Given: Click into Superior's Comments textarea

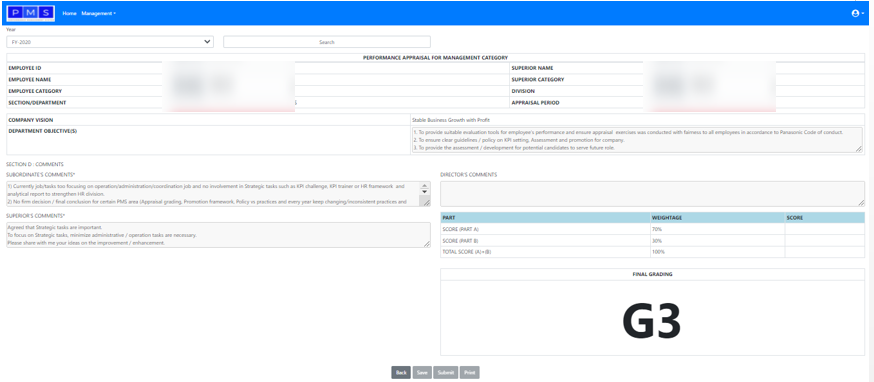Looking at the screenshot, I should [218, 235].
